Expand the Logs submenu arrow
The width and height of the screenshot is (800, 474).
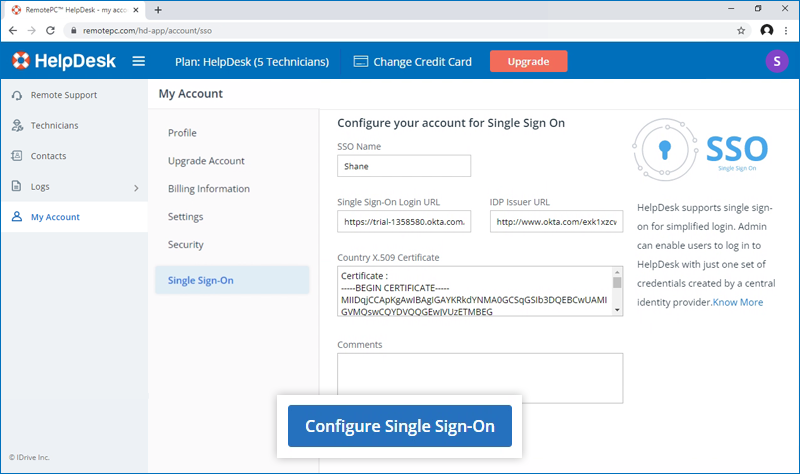click(x=136, y=187)
